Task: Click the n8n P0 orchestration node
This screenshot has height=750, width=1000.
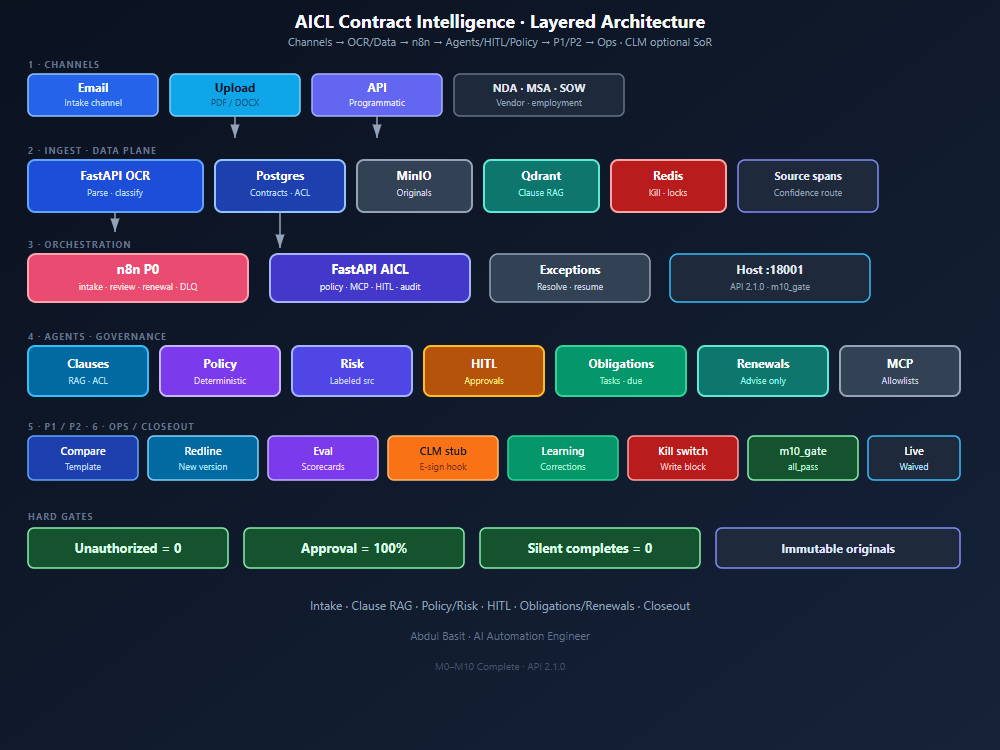Action: click(138, 278)
